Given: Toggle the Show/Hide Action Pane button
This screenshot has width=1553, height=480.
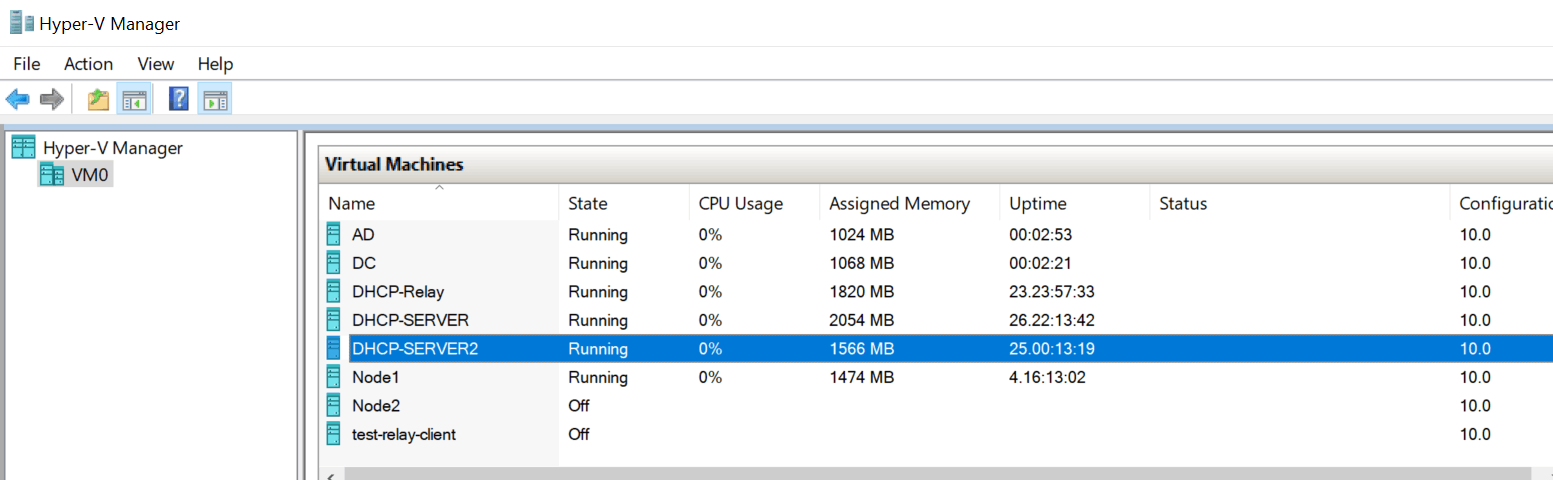Looking at the screenshot, I should coord(215,99).
